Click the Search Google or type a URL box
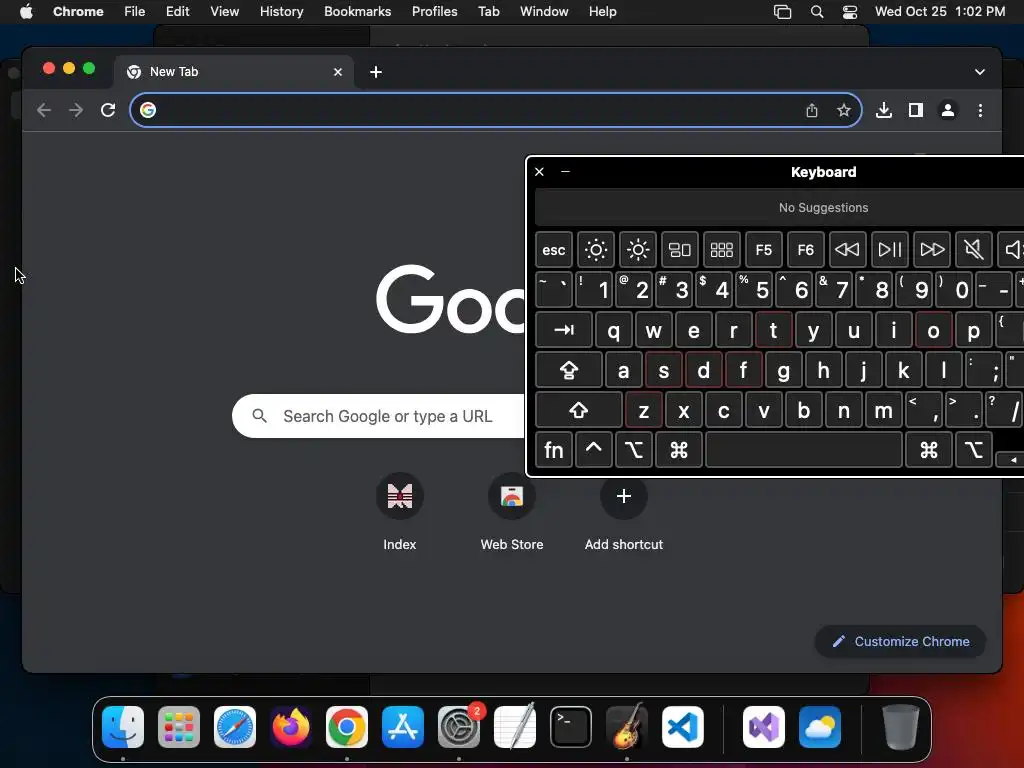The height and width of the screenshot is (768, 1024). pyautogui.click(x=379, y=416)
